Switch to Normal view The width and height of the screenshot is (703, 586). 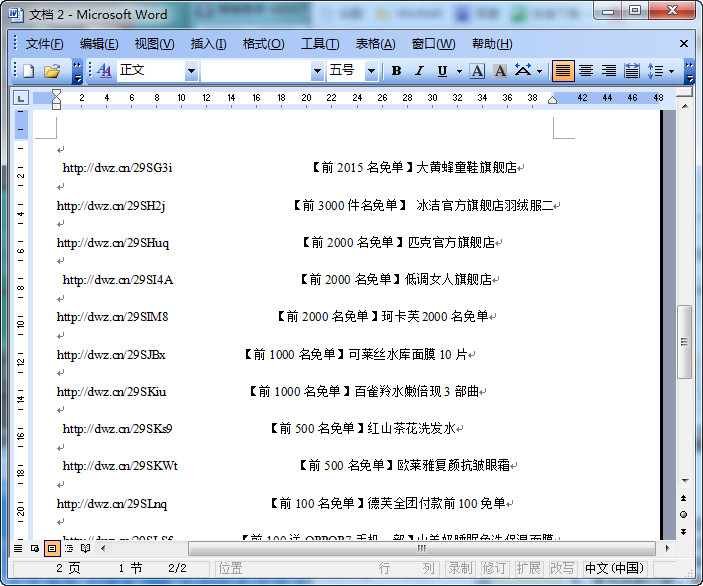(18, 548)
